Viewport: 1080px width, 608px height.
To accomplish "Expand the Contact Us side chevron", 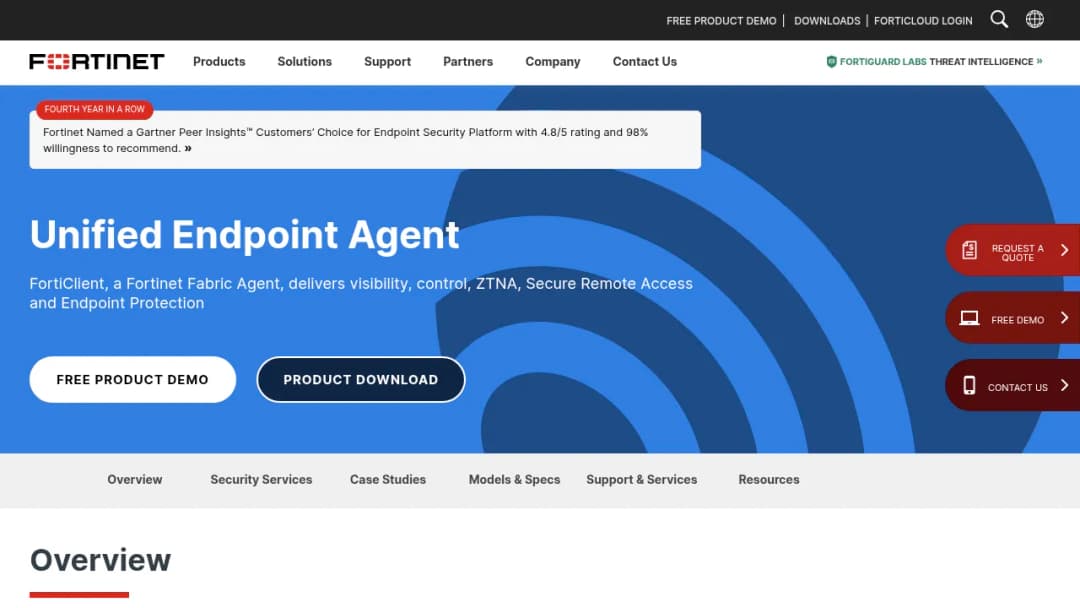I will tap(1064, 385).
